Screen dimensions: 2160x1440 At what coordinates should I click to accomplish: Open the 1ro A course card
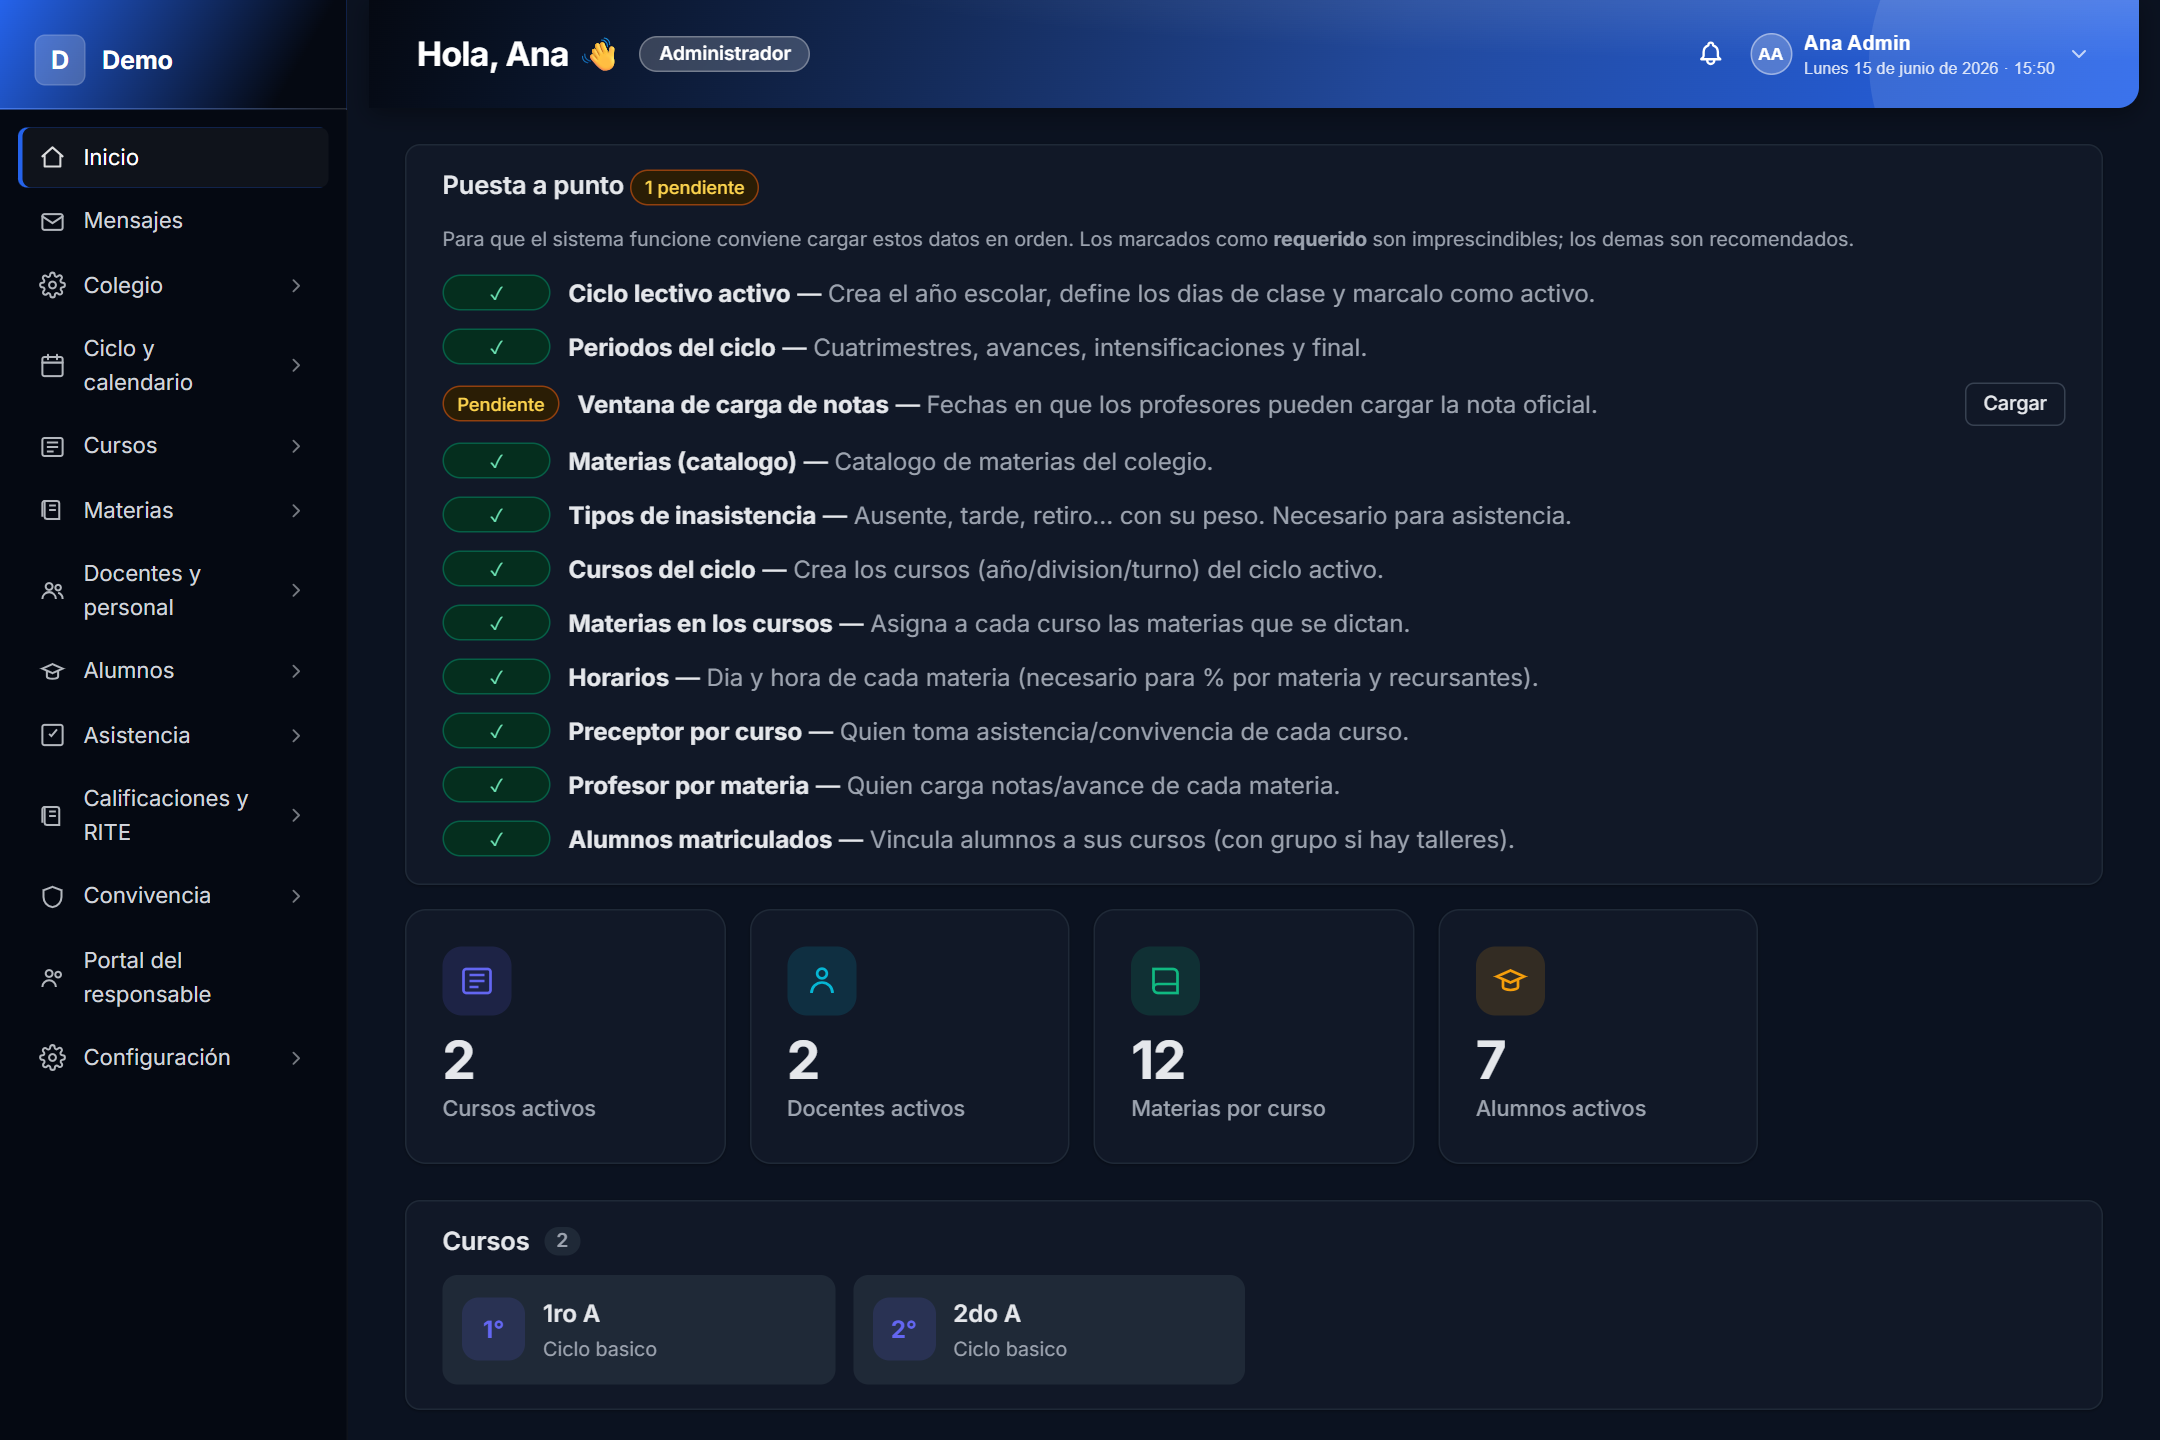coord(638,1329)
